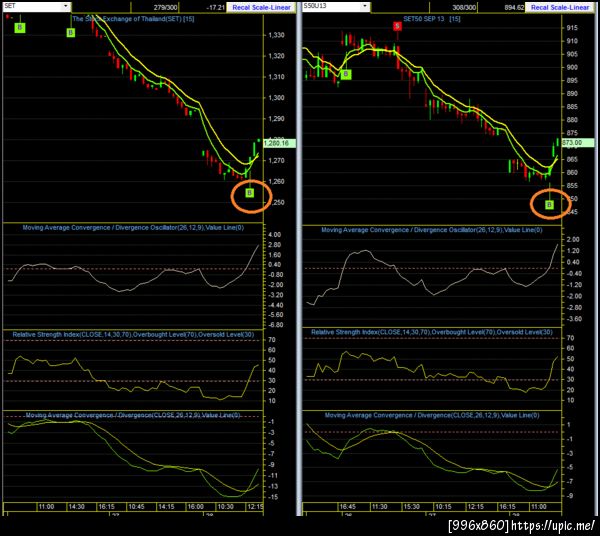
Task: Click the 885 price scale label
Action: click(572, 107)
